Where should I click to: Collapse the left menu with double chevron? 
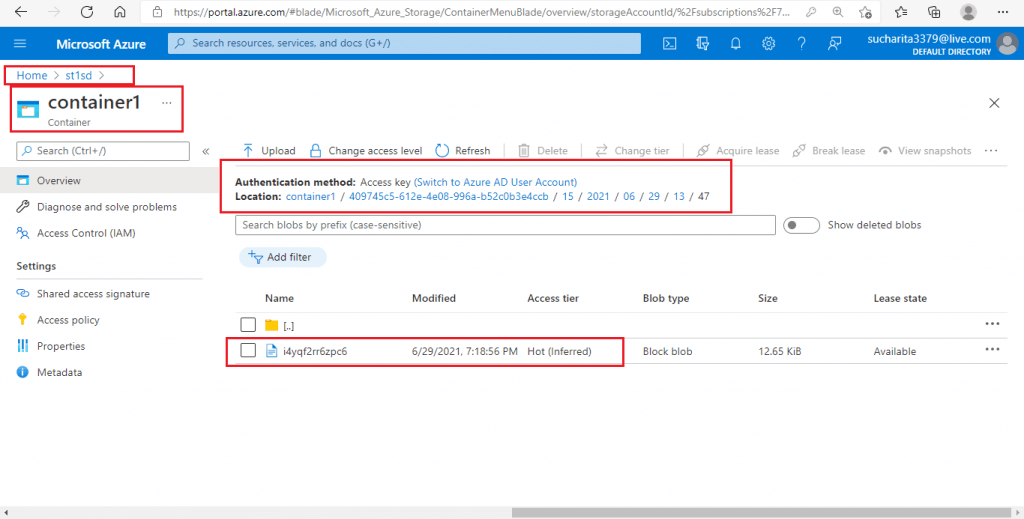[x=206, y=151]
